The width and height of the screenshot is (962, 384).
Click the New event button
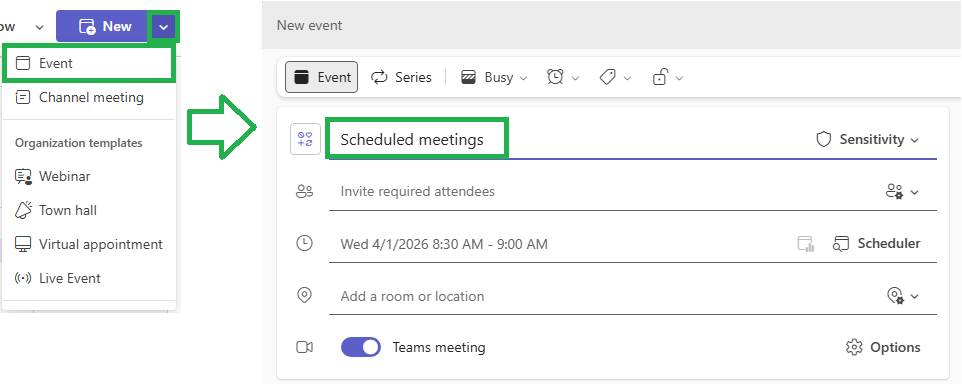pos(103,26)
